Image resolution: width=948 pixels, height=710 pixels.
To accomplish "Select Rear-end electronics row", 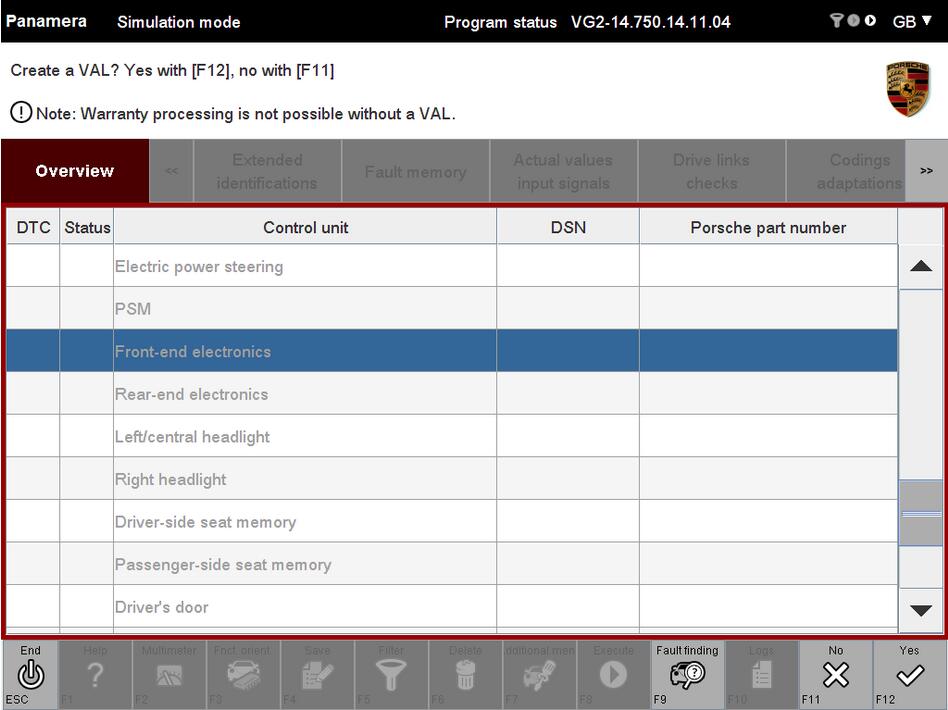I will (452, 394).
